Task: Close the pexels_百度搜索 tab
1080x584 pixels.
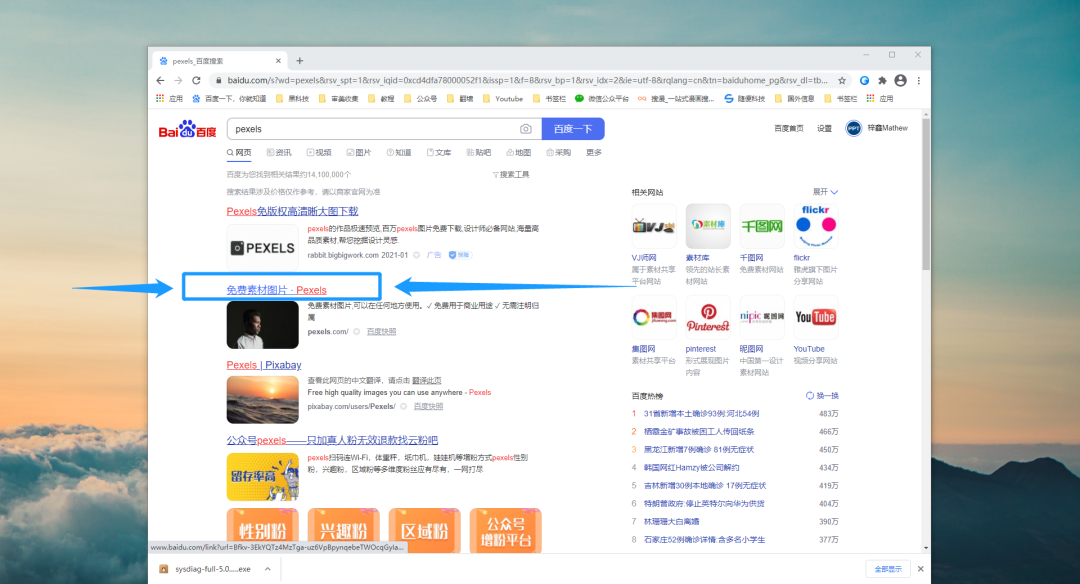Action: point(278,61)
